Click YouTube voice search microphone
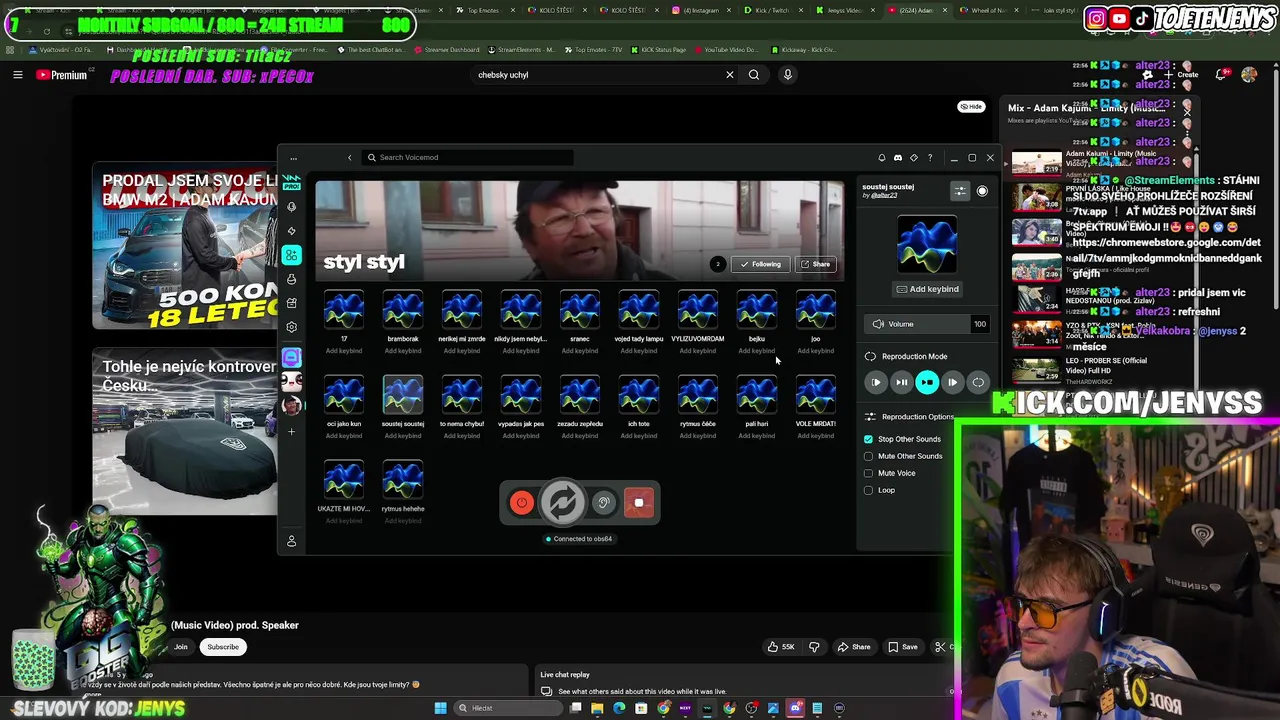Screen dimensions: 1280x720 coord(788,75)
